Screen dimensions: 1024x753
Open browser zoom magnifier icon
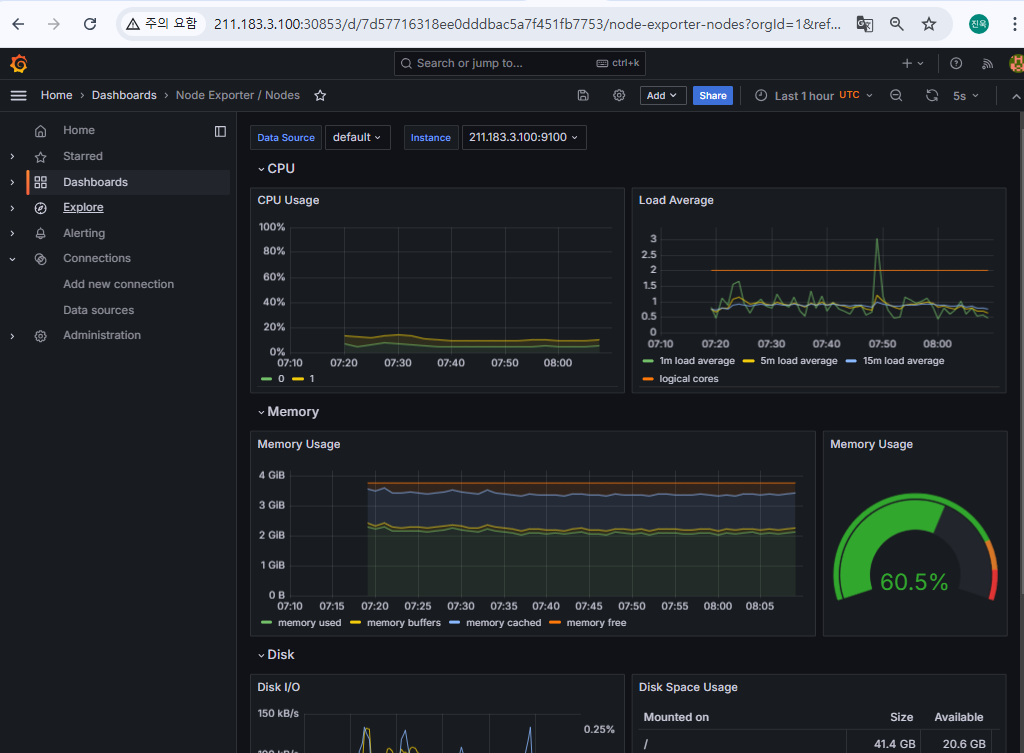click(897, 24)
